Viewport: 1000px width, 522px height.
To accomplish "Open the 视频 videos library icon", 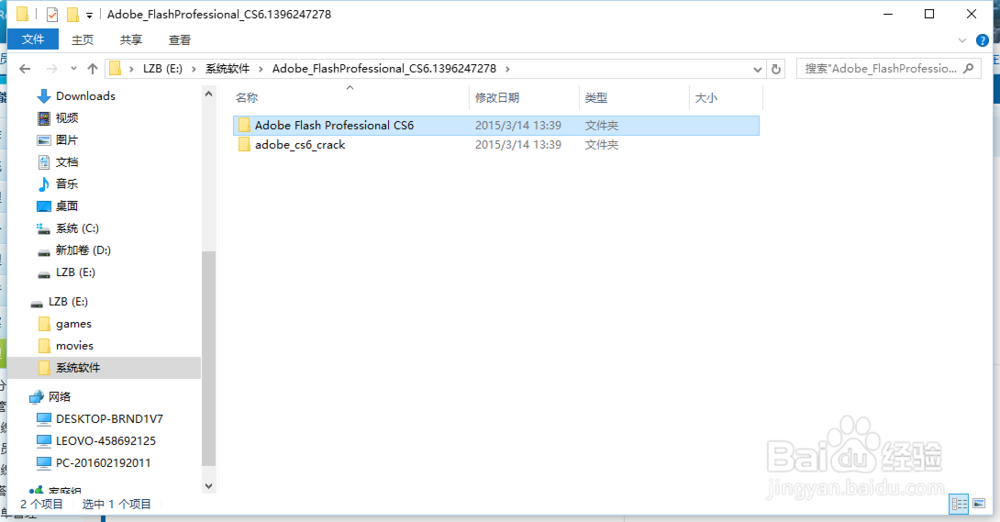I will [x=43, y=118].
